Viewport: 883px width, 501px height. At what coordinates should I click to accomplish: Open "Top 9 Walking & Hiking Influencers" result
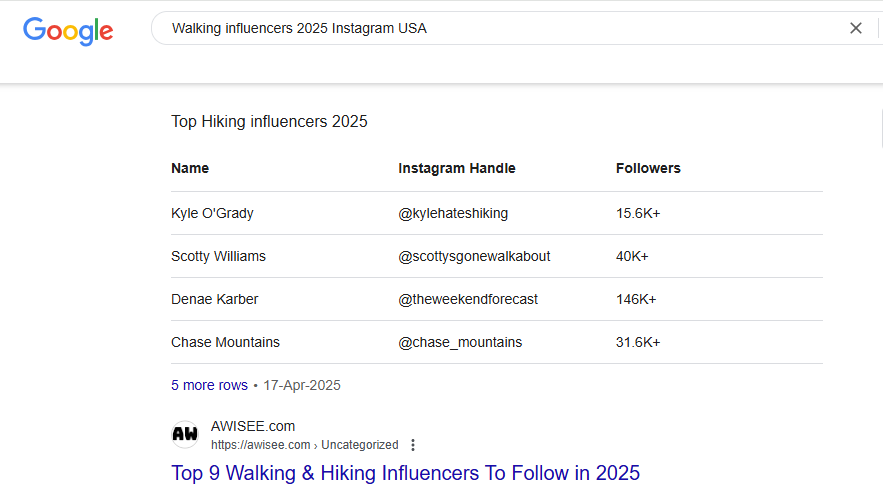pyautogui.click(x=405, y=473)
